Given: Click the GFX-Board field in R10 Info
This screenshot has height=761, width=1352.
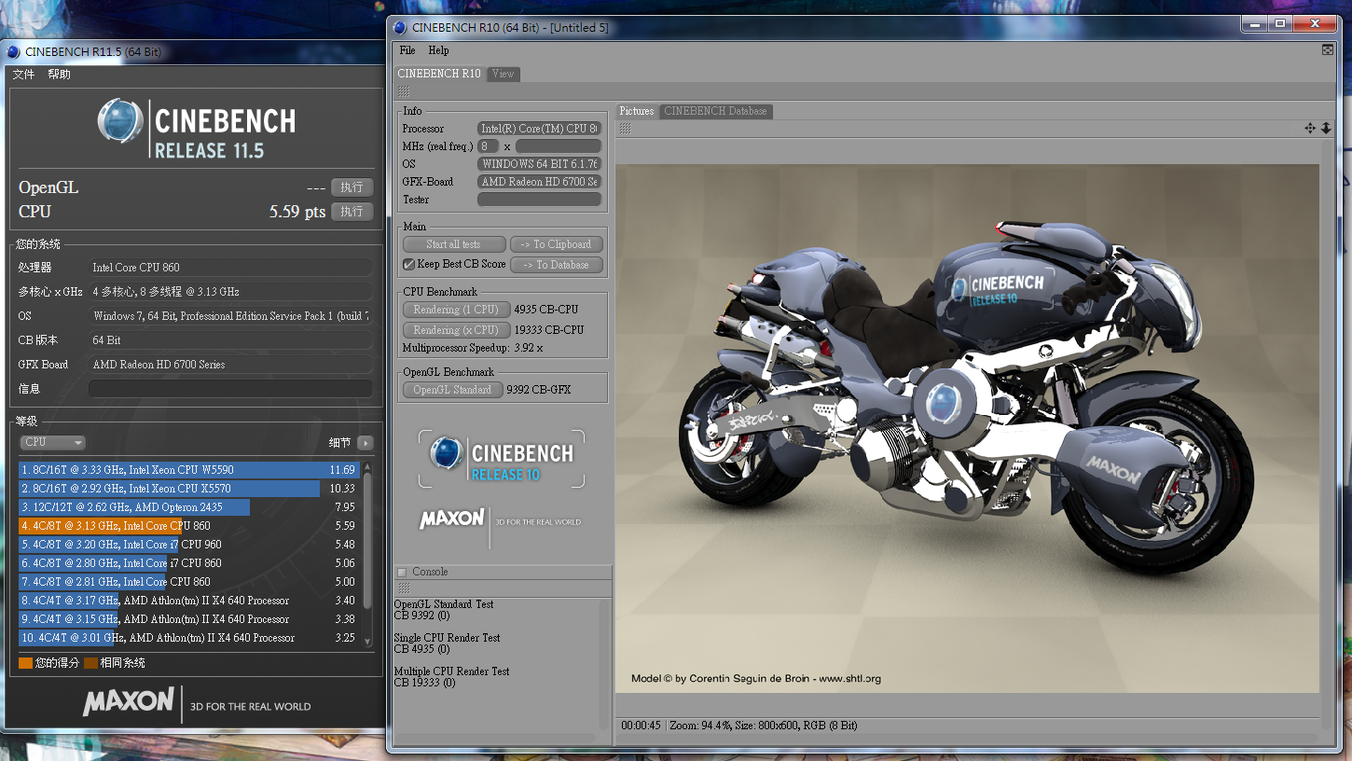Looking at the screenshot, I should click(539, 182).
